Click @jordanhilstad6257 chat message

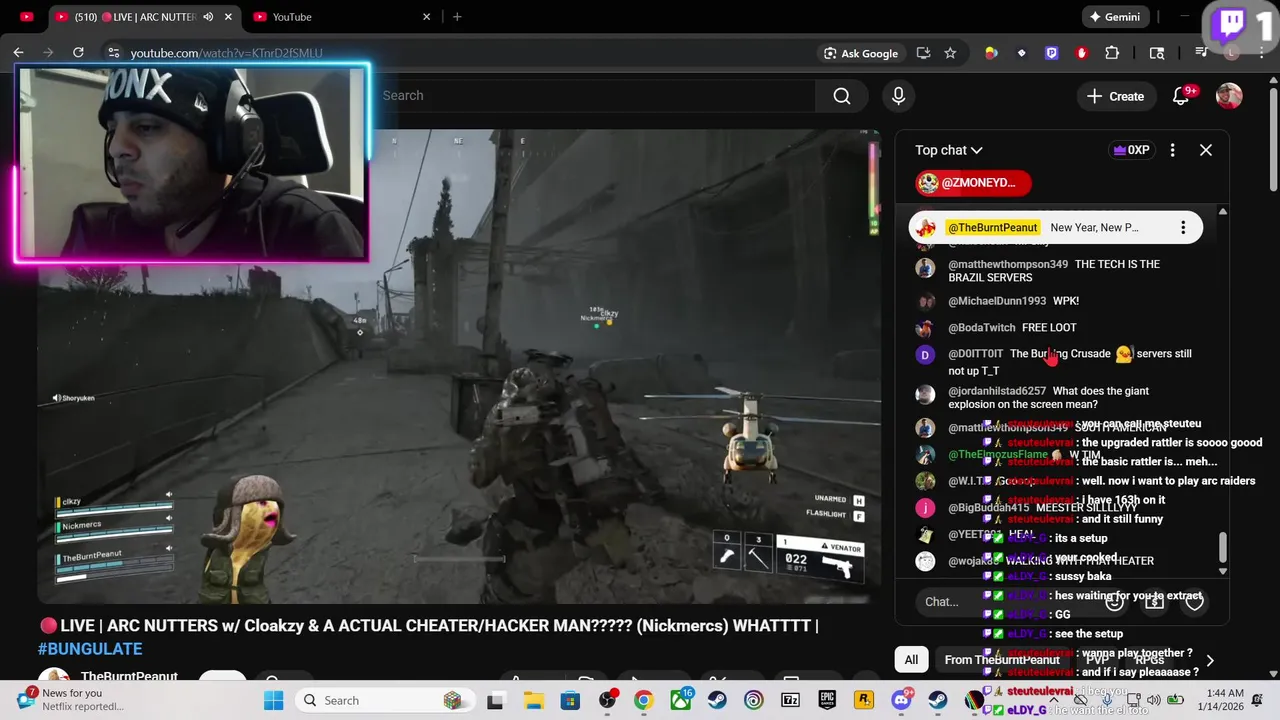(x=1049, y=397)
